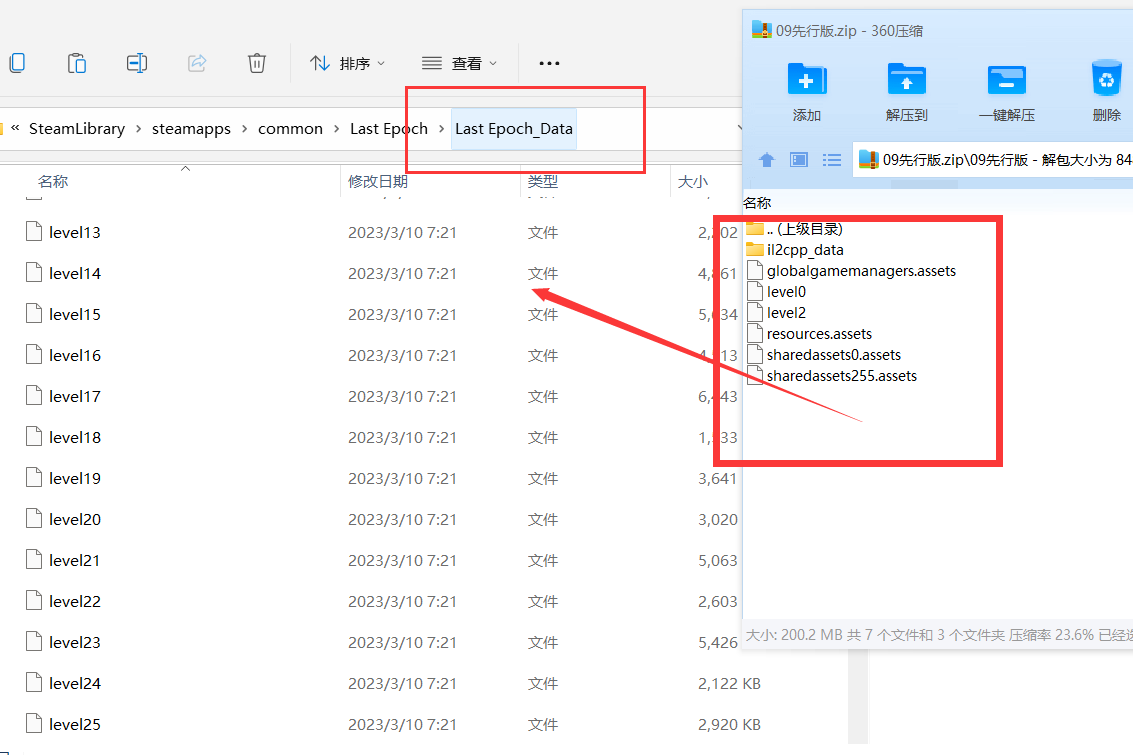The height and width of the screenshot is (755, 1133).
Task: Open the three-dots more options menu
Action: click(549, 64)
